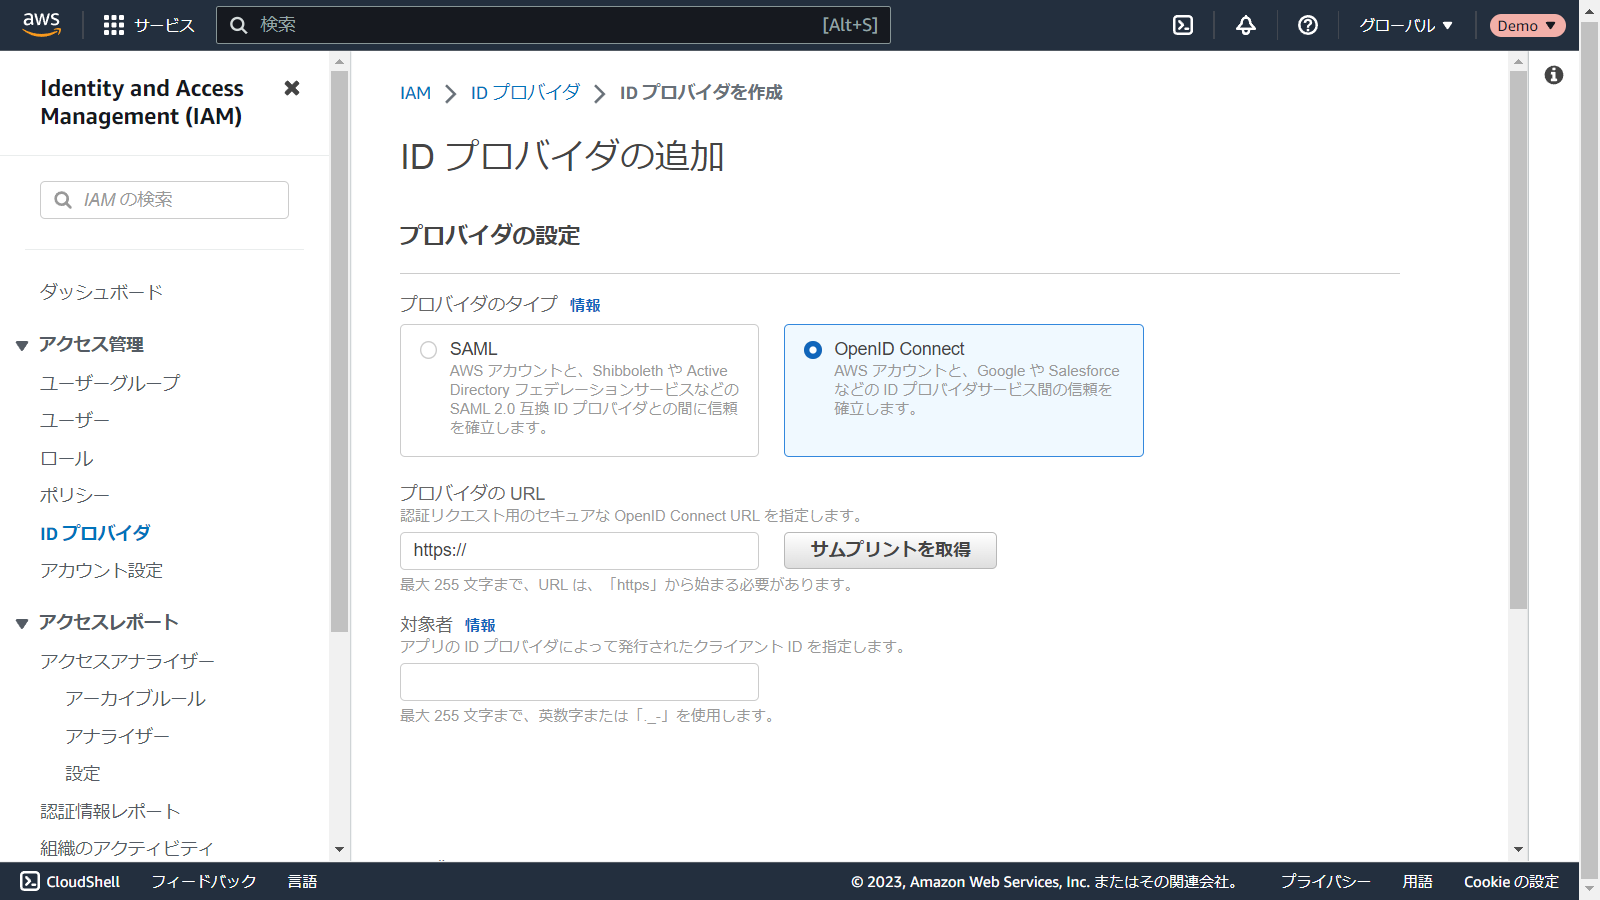1600x900 pixels.
Task: Open the Demo account dropdown
Action: coord(1526,25)
